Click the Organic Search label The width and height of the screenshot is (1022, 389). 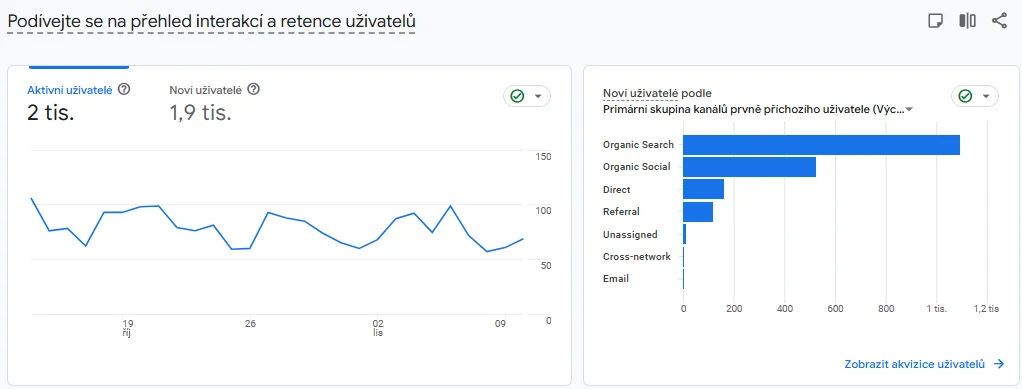[x=638, y=145]
